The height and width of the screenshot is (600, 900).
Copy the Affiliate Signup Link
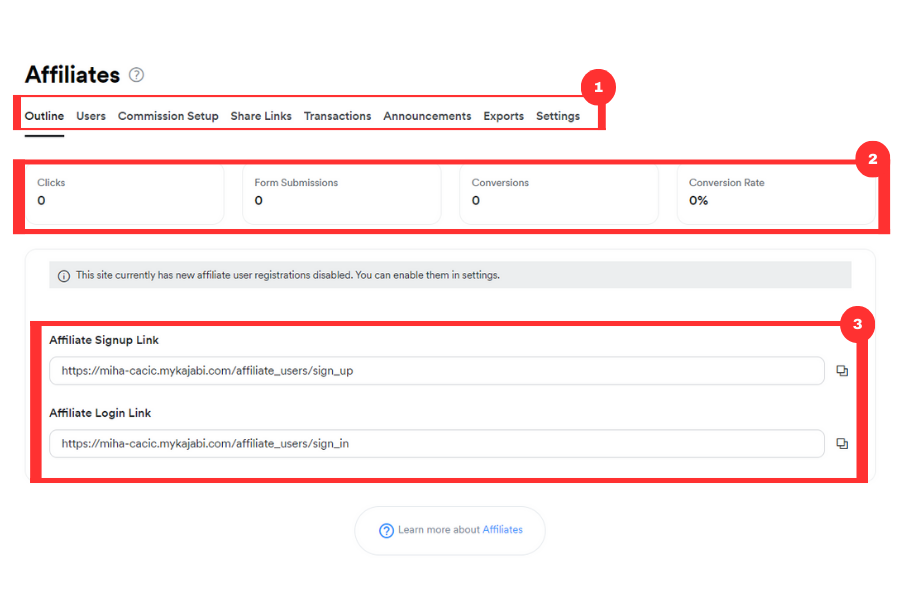[x=841, y=371]
